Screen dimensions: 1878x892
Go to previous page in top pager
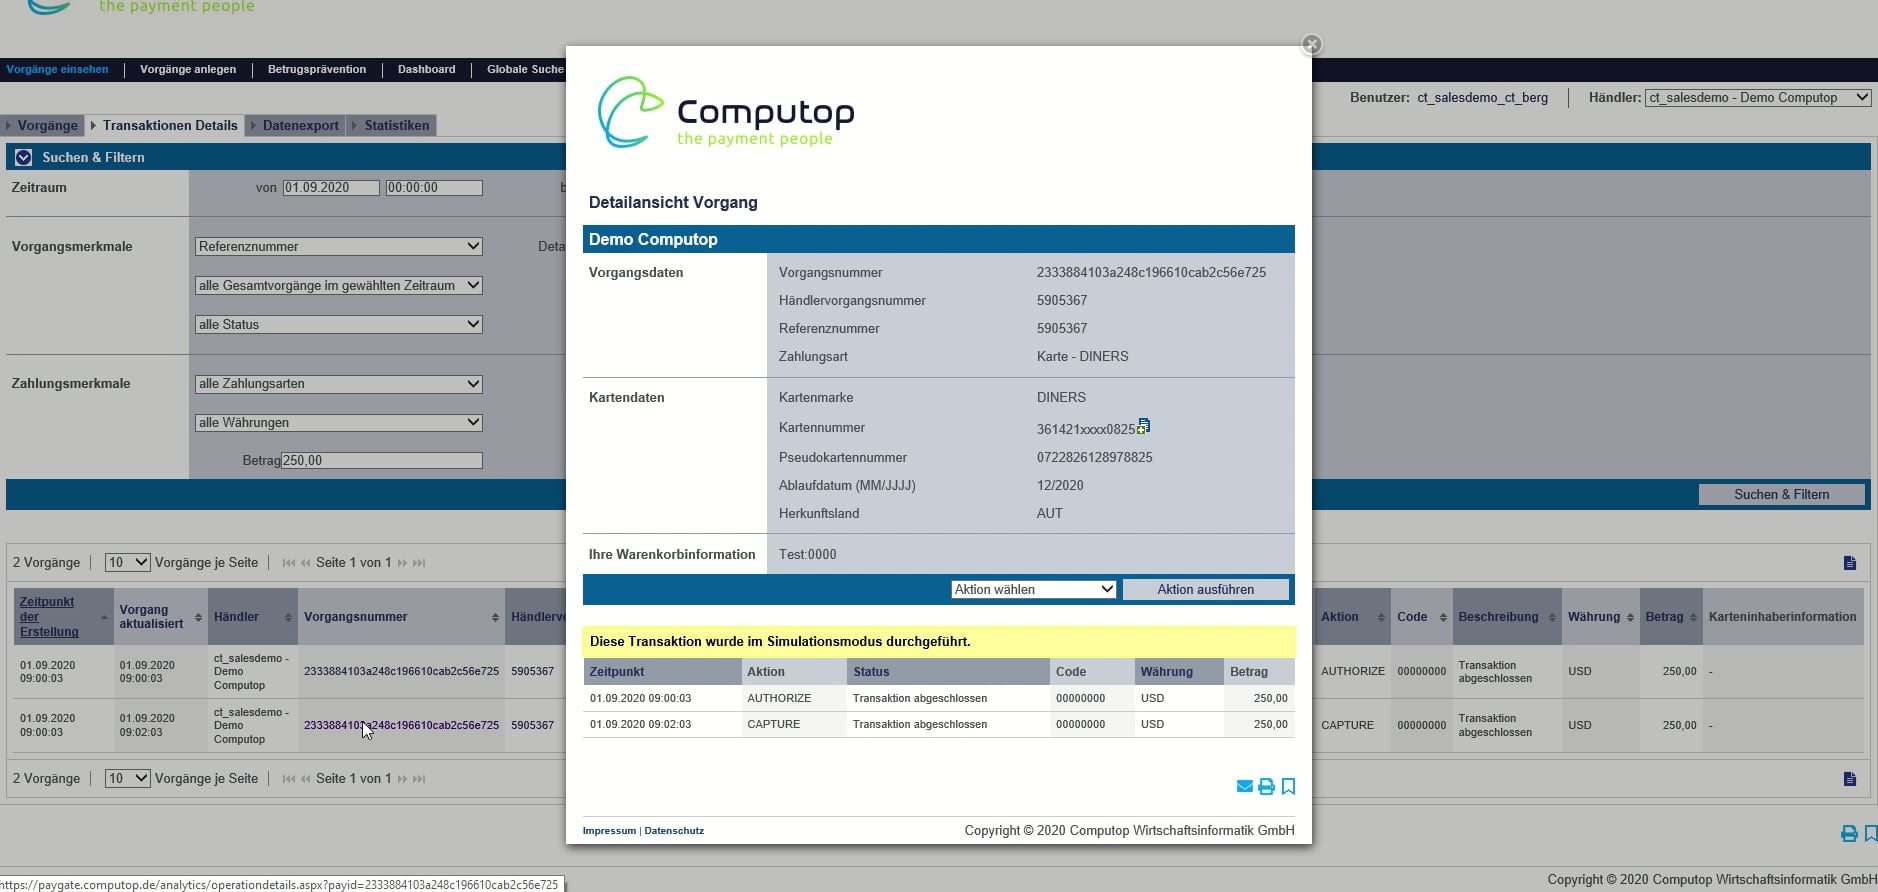[x=306, y=563]
